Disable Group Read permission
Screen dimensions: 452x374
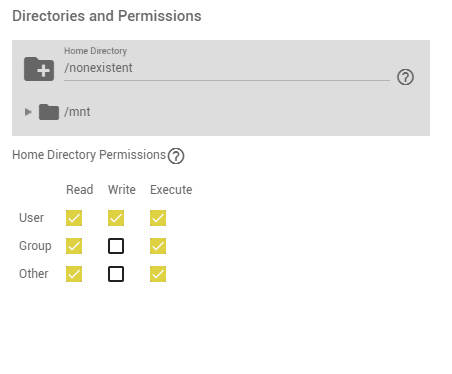tap(74, 246)
